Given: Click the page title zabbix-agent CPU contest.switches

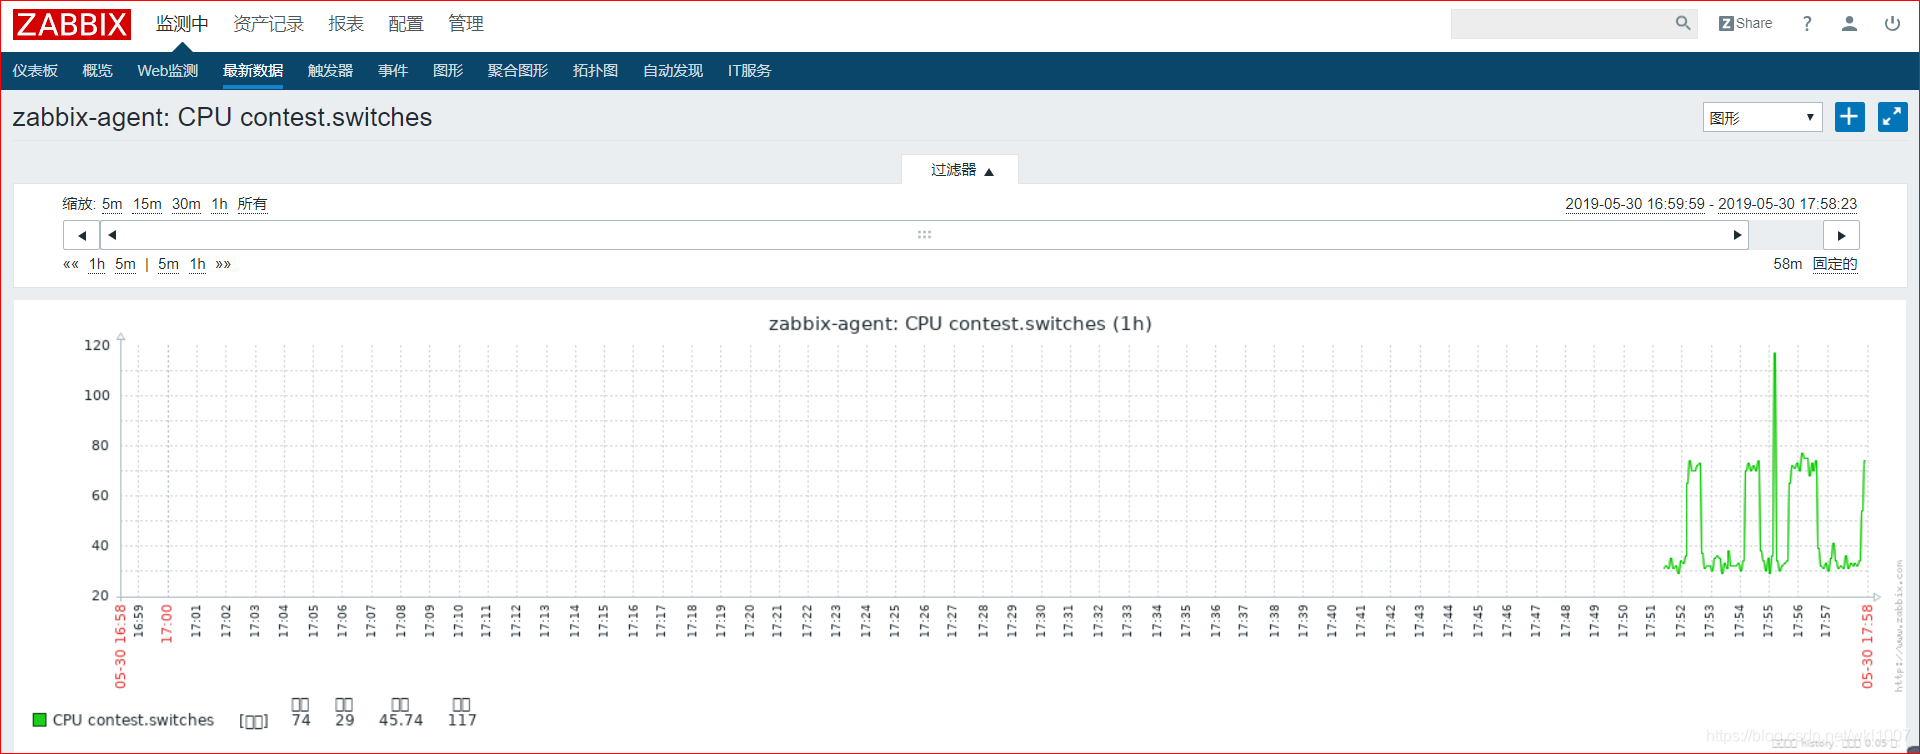Looking at the screenshot, I should tap(222, 117).
